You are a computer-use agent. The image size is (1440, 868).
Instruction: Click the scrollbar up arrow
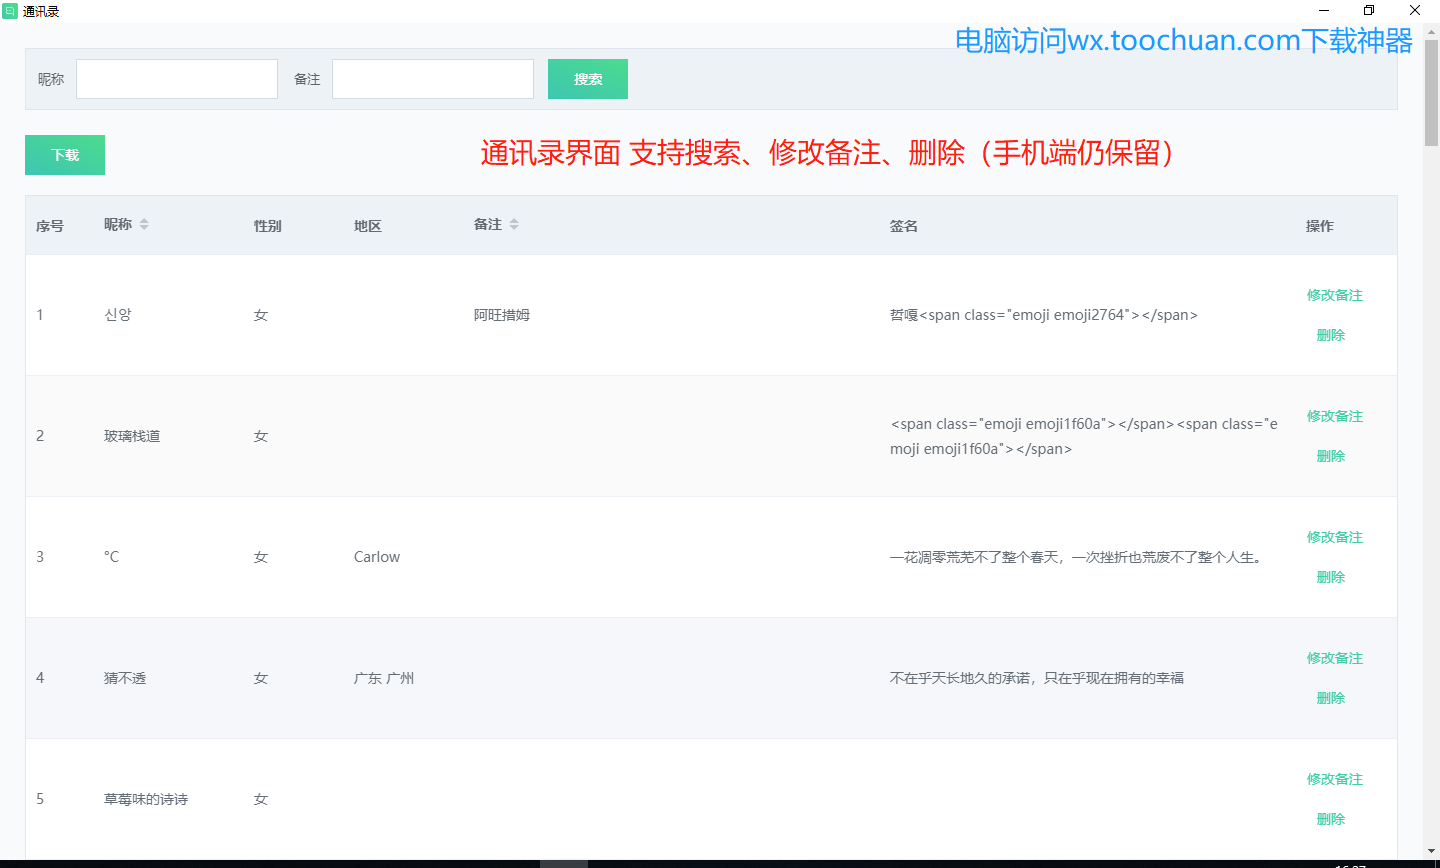click(x=1431, y=31)
